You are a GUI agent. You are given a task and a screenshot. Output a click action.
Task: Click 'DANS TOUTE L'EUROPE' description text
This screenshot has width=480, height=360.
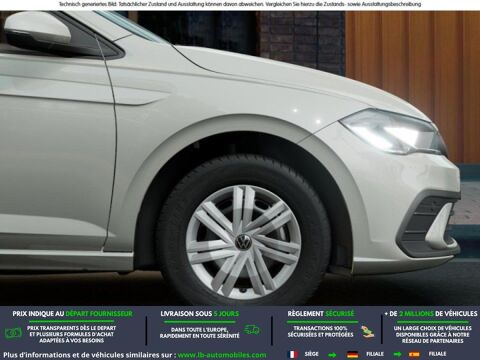coord(200,333)
